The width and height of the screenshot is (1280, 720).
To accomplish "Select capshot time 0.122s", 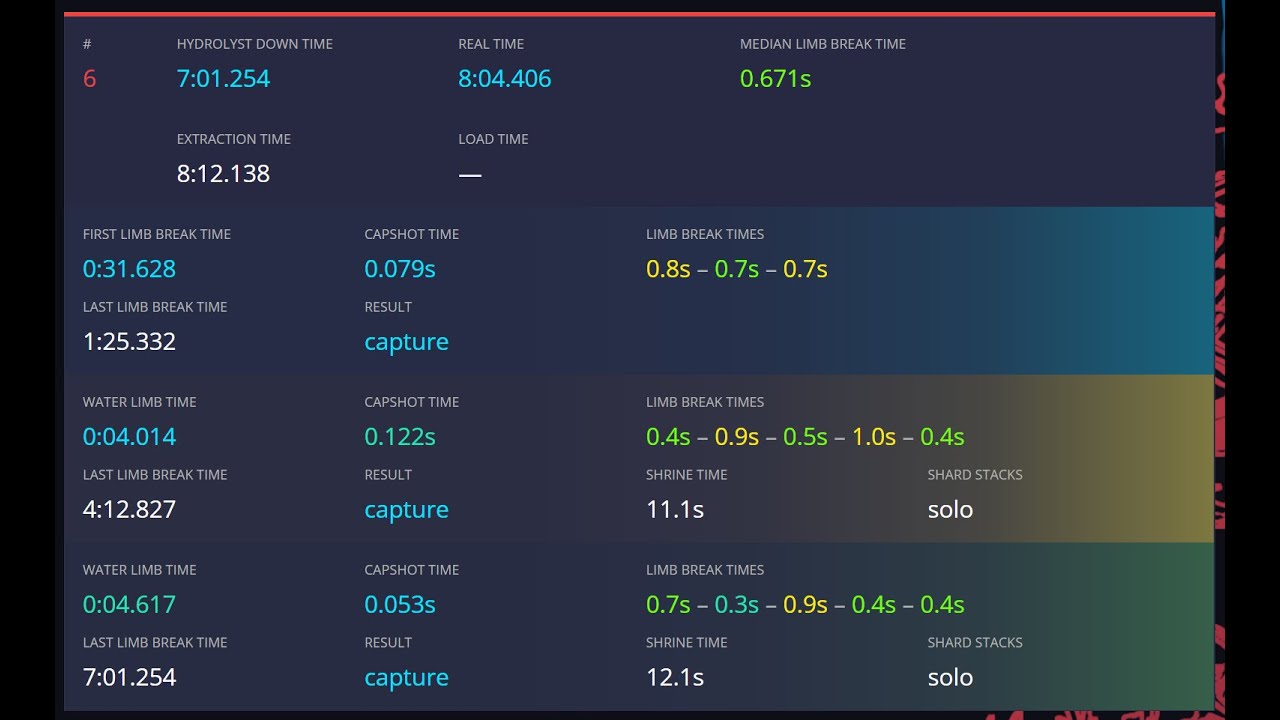I will tap(400, 437).
